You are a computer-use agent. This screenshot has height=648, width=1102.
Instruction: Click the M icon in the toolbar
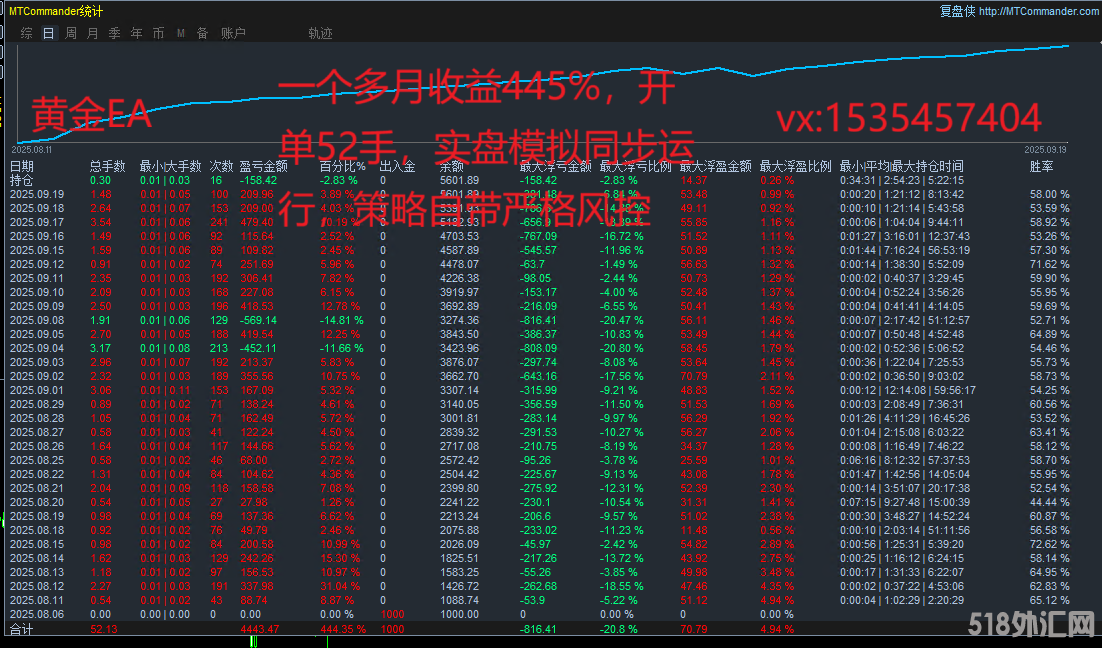click(181, 33)
